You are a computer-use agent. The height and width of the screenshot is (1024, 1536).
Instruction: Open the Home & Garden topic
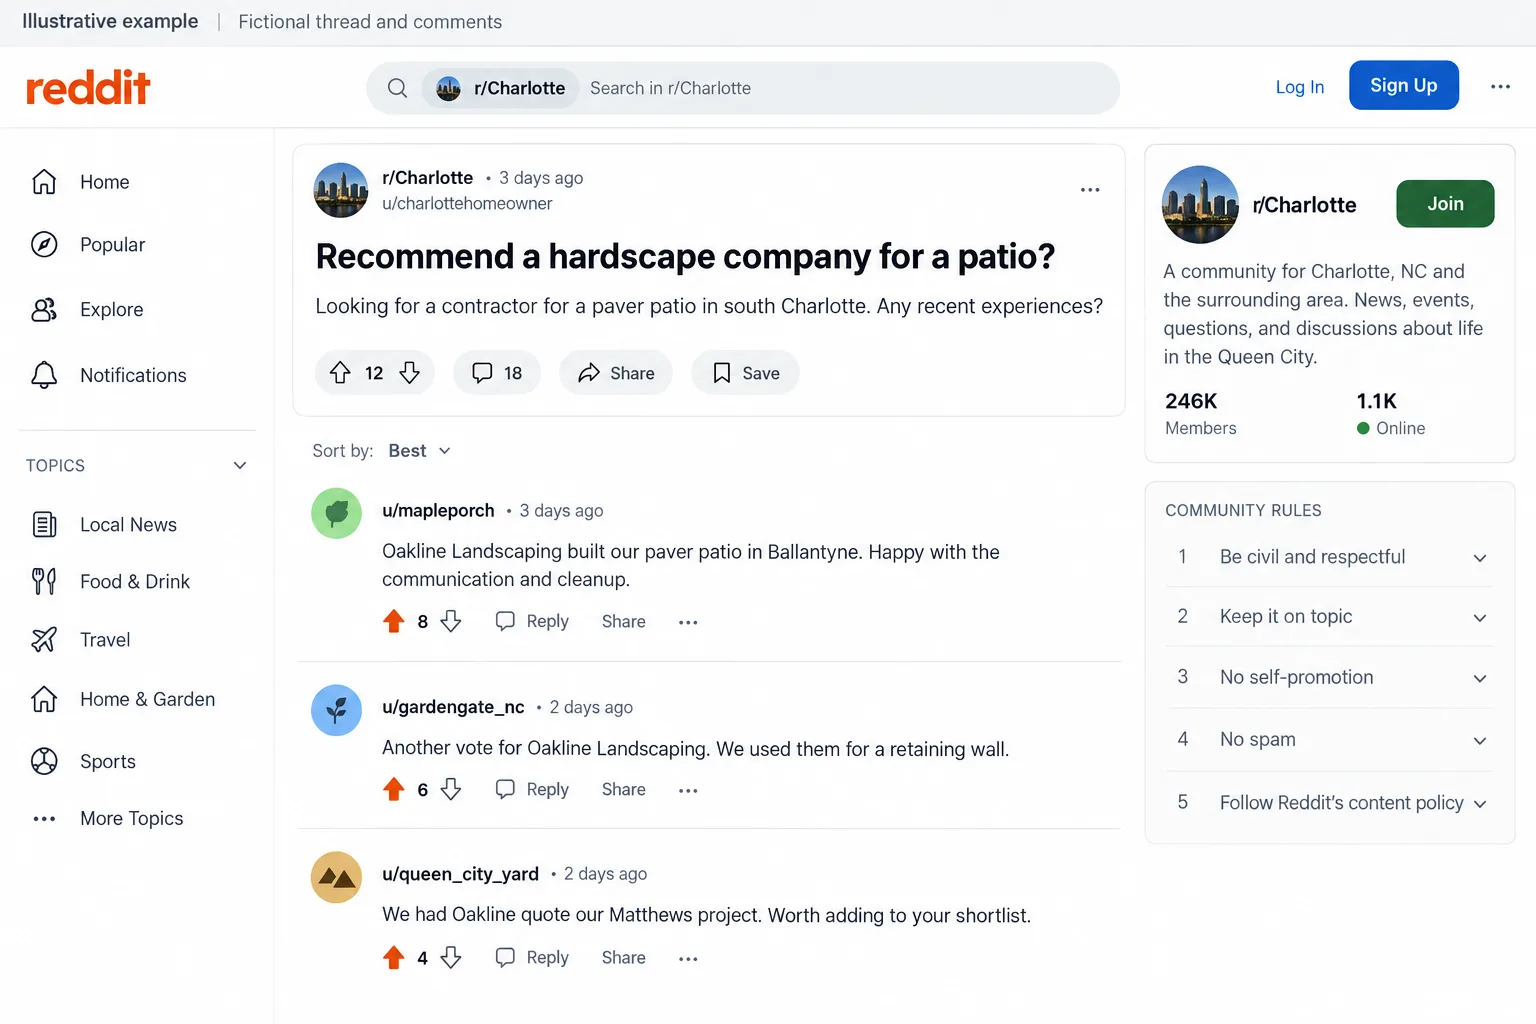(124, 699)
